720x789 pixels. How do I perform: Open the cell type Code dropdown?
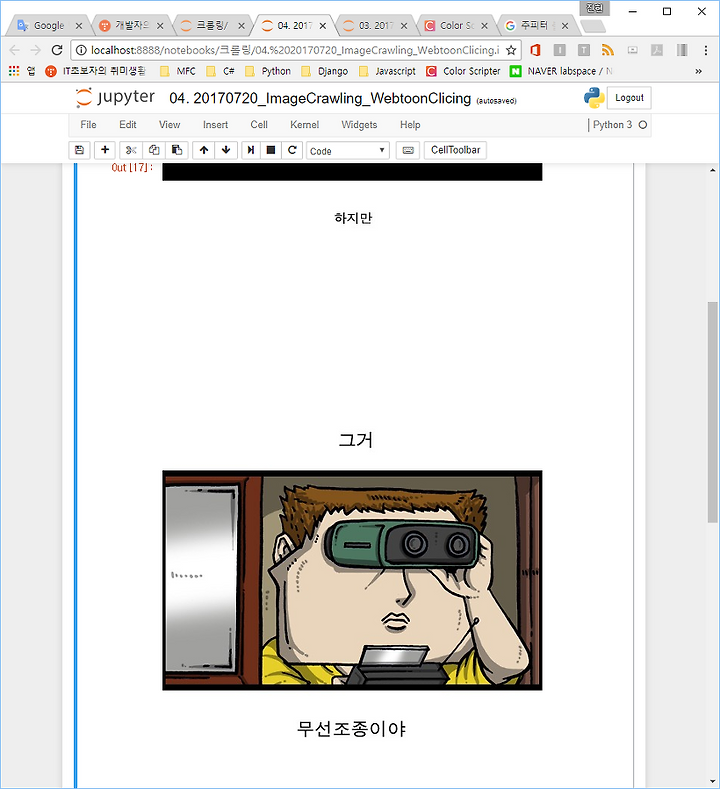(x=348, y=150)
